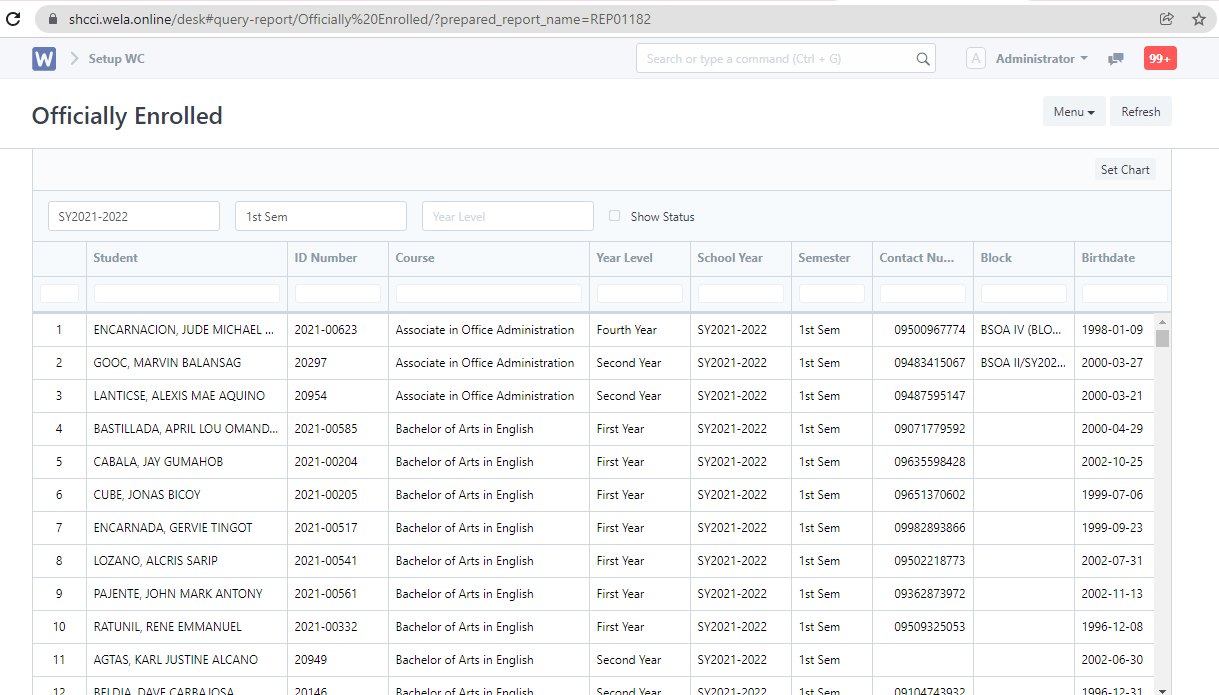Open the 99+ notifications badge
This screenshot has width=1219, height=695.
click(x=1160, y=59)
